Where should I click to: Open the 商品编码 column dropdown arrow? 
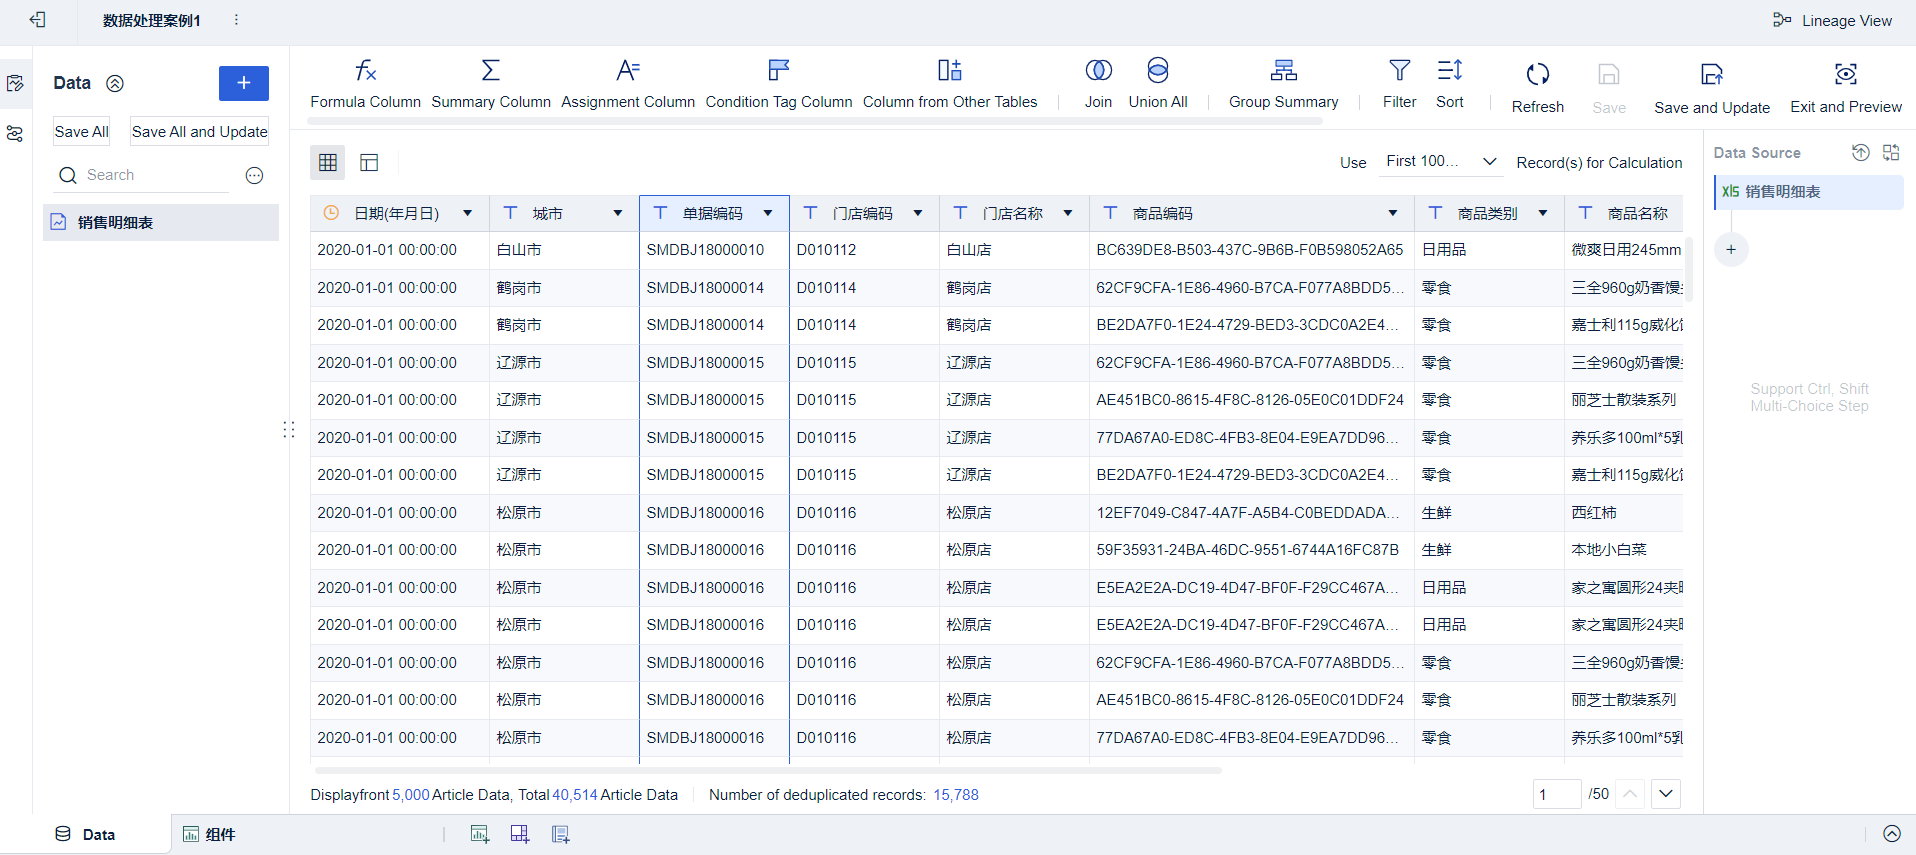pos(1392,213)
